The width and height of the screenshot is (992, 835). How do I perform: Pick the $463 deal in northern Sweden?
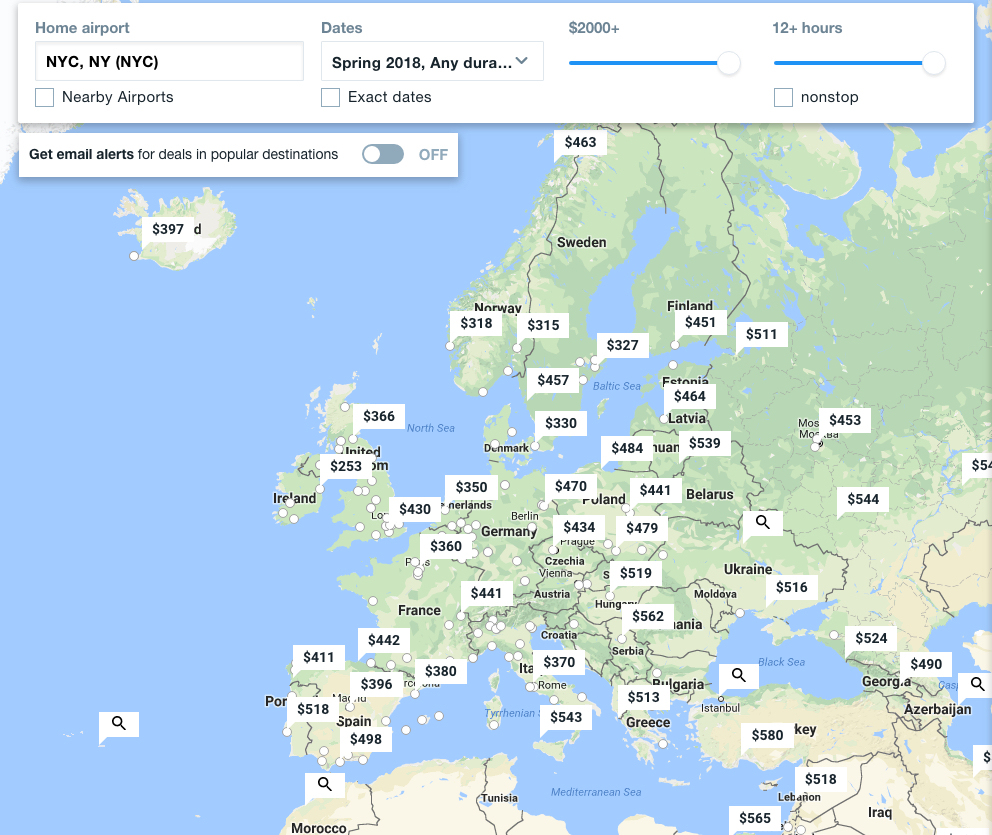coord(580,142)
